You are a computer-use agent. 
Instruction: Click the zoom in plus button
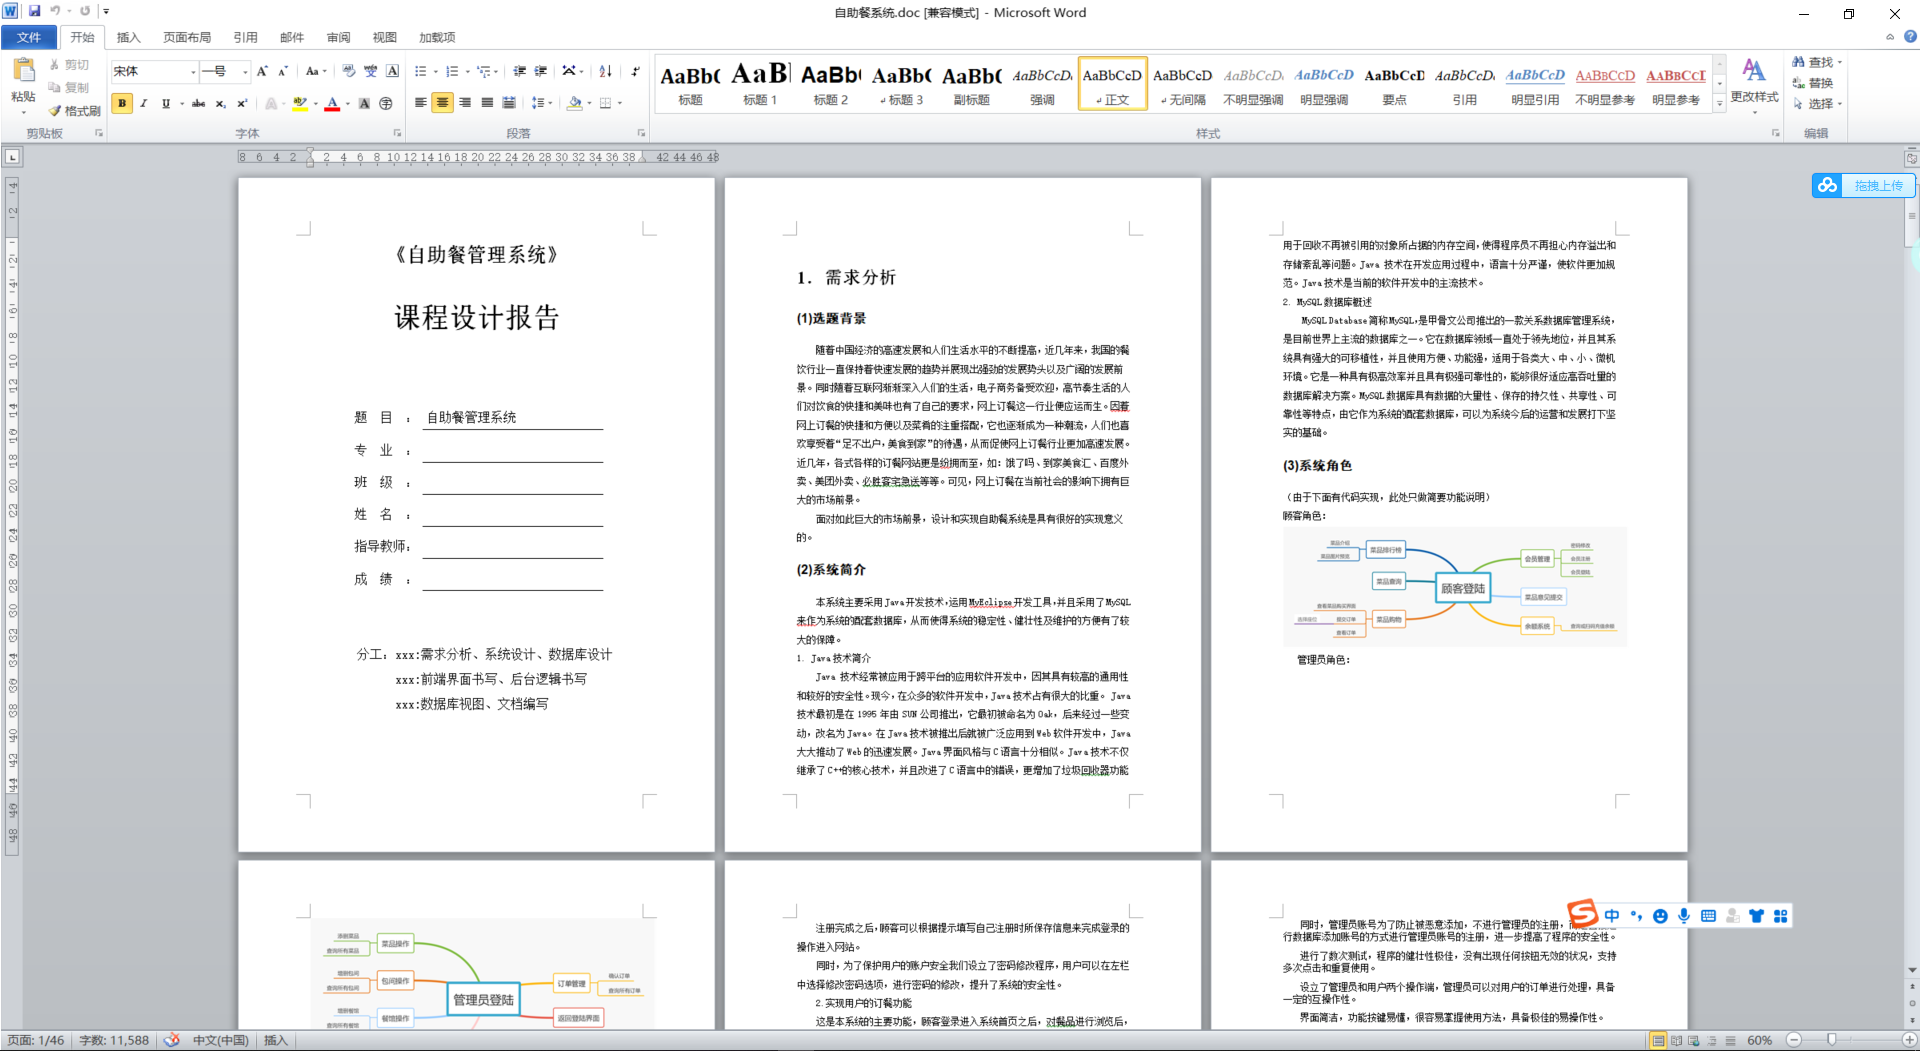coord(1909,1041)
